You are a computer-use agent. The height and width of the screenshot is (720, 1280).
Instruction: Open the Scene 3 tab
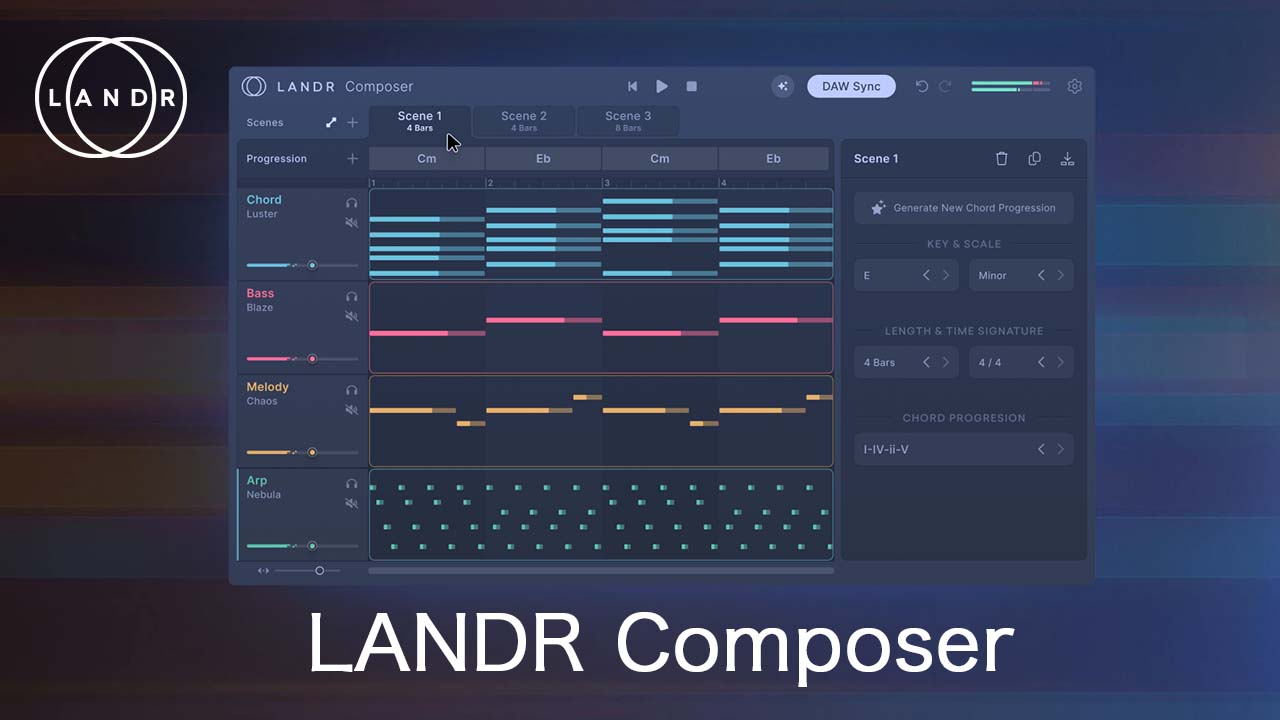628,121
